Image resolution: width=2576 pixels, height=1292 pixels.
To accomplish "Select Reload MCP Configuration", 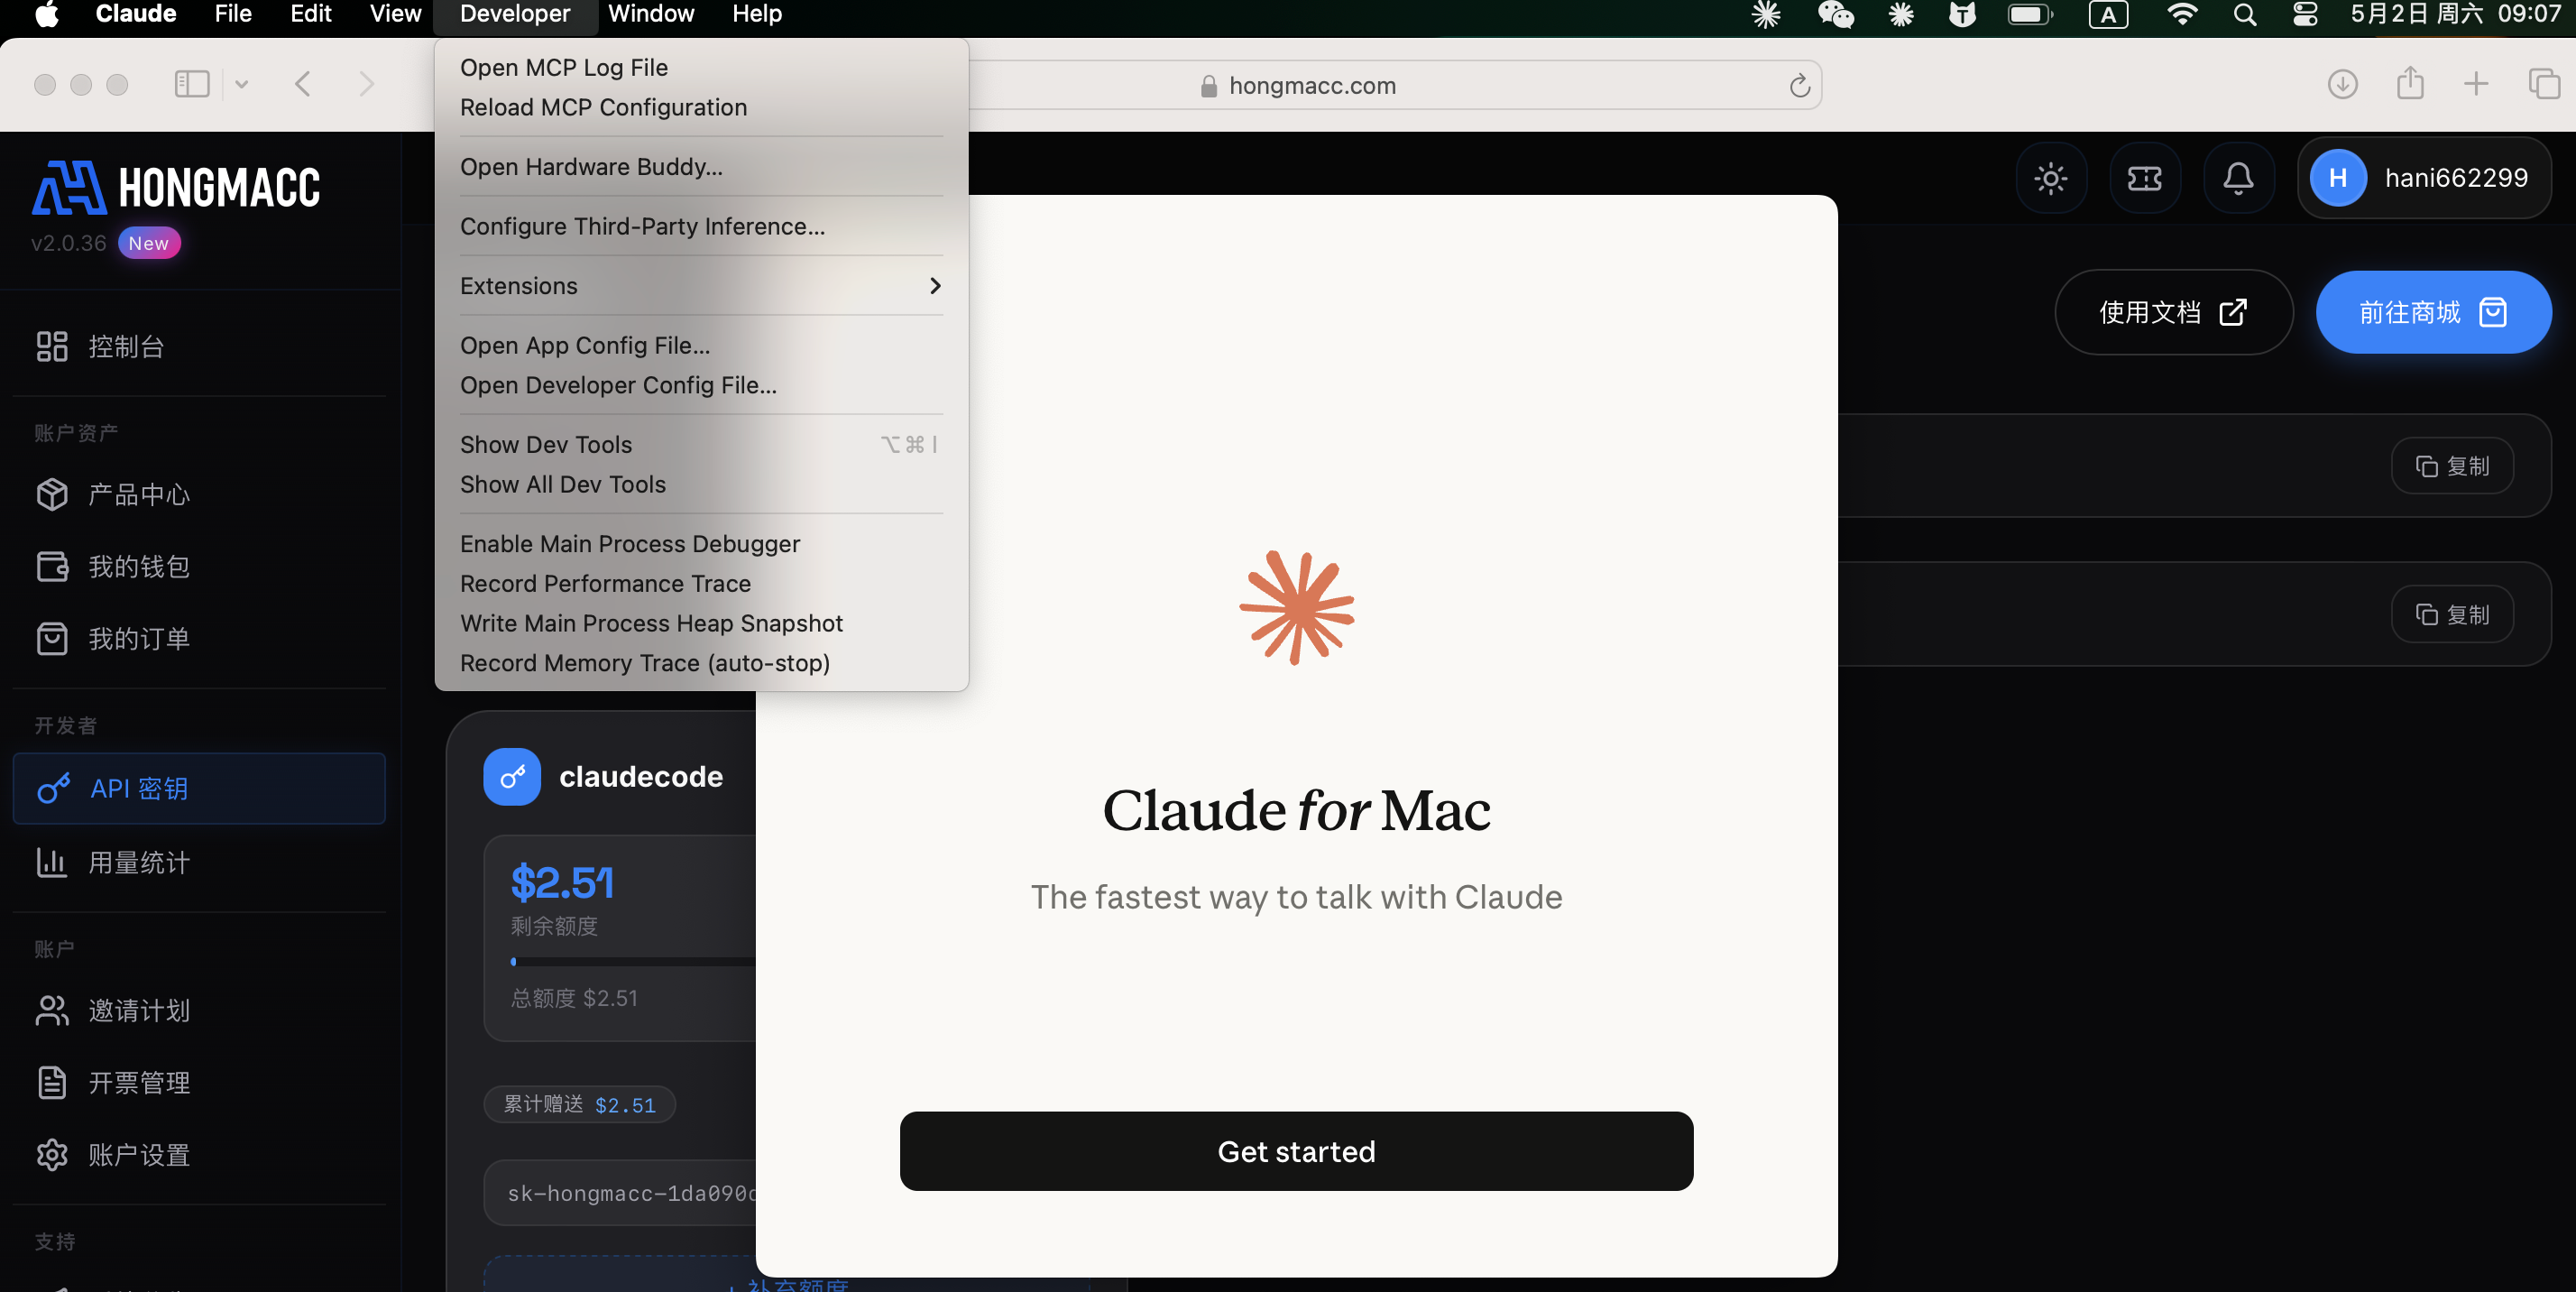I will coord(701,107).
